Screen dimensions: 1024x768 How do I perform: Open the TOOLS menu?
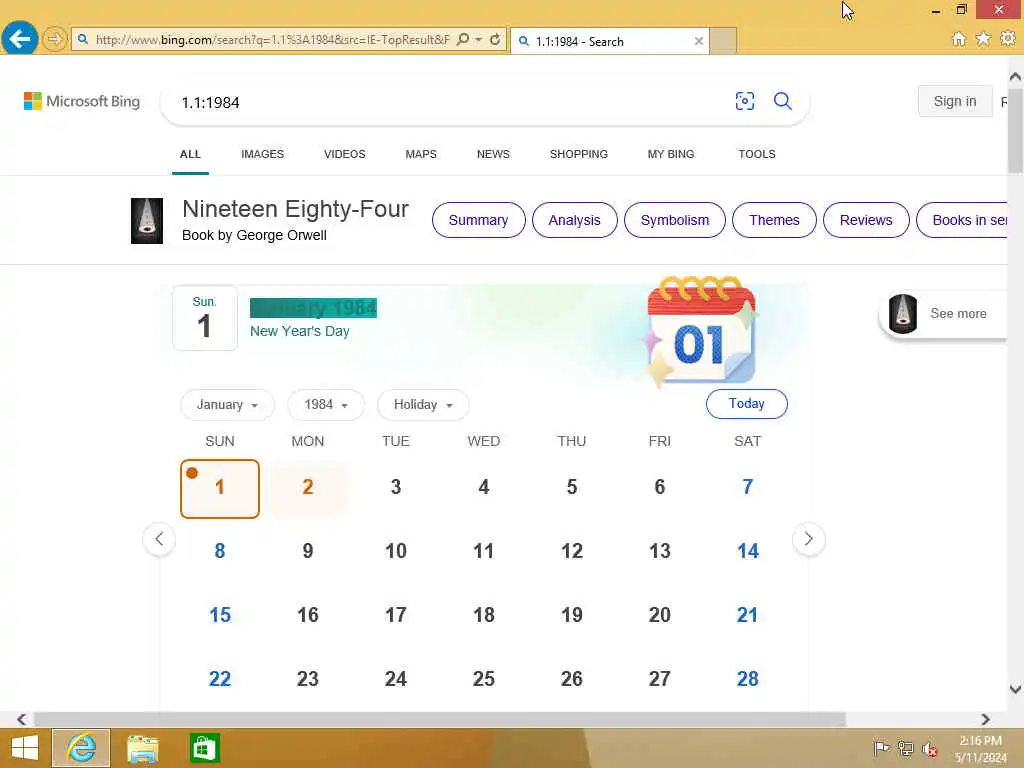point(757,154)
